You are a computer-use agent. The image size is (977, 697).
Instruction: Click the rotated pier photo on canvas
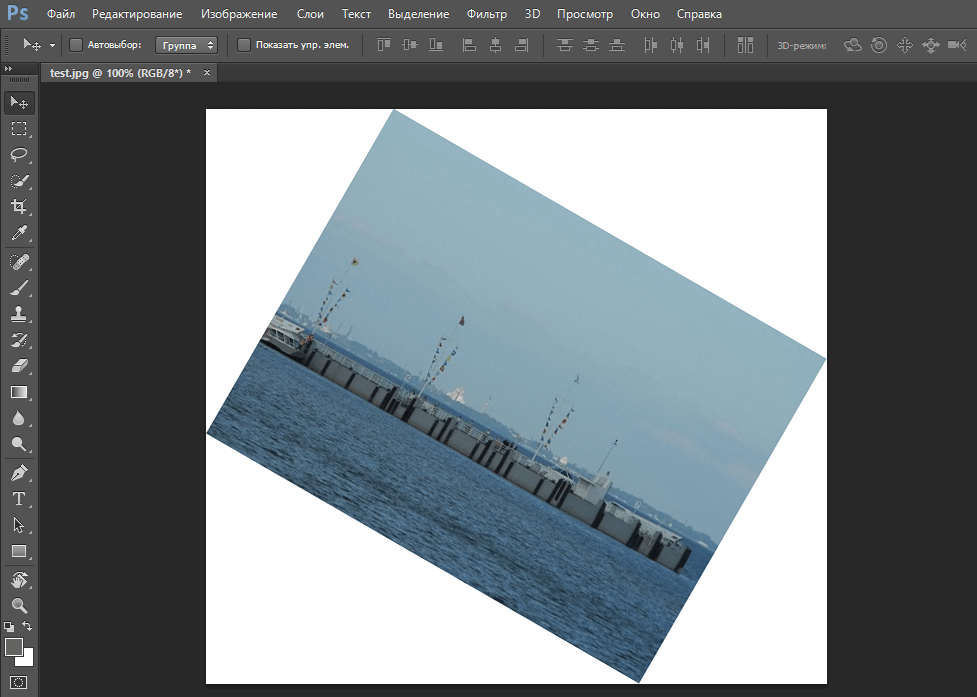pyautogui.click(x=516, y=396)
